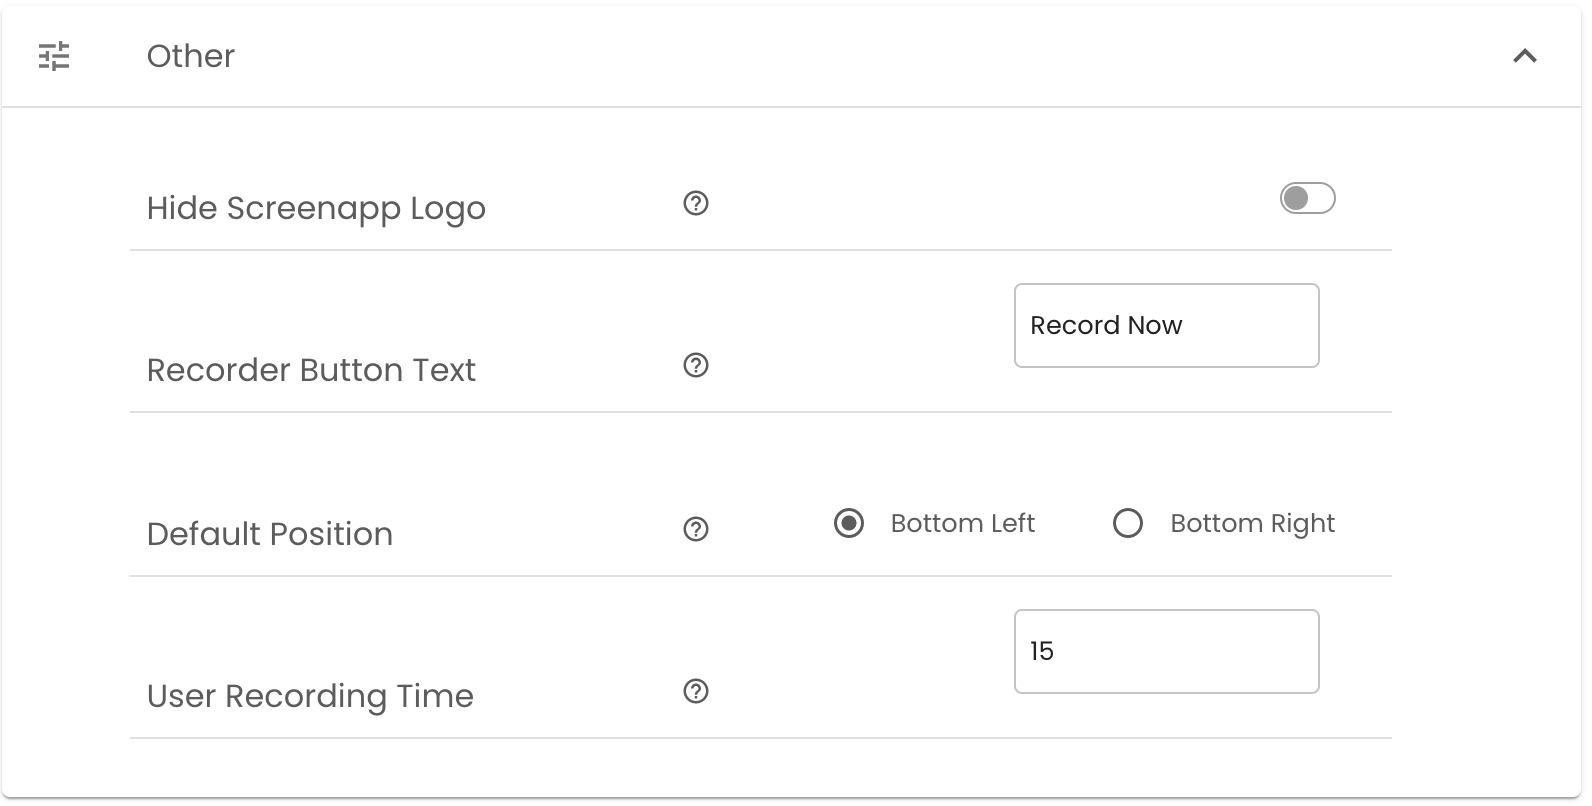This screenshot has height=806, width=1592.
Task: Open help for Recorder Button Text
Action: tap(696, 366)
